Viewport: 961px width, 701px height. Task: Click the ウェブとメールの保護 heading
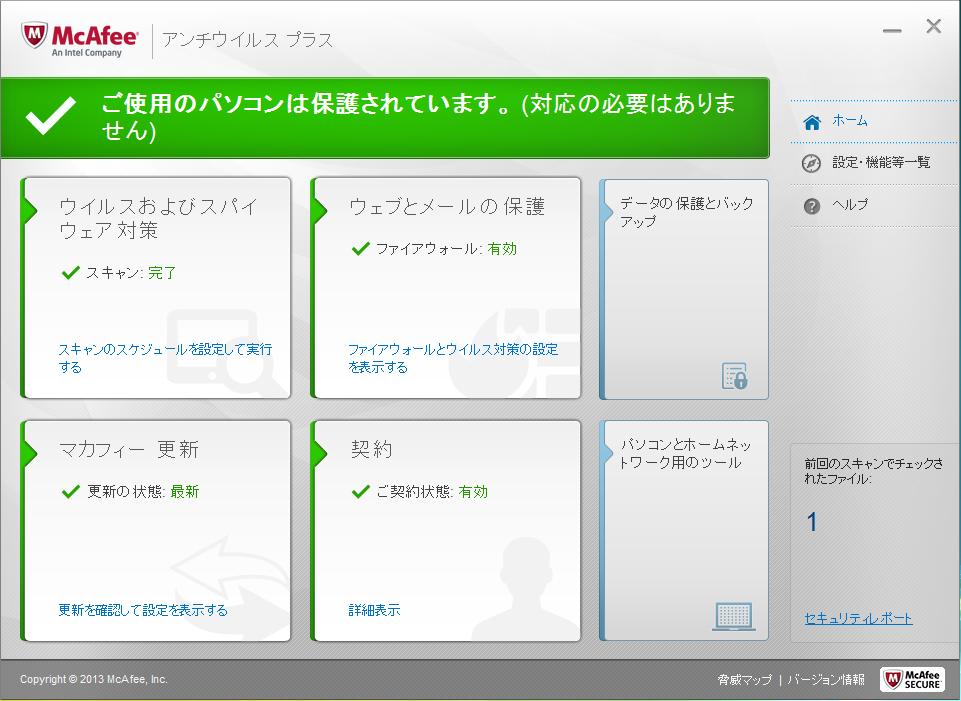[x=447, y=207]
